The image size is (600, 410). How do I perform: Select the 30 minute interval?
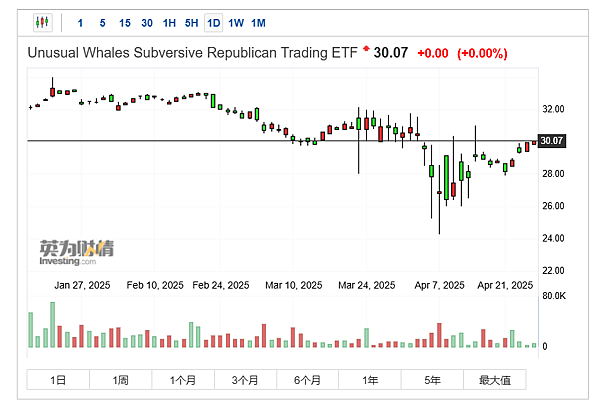tap(147, 23)
